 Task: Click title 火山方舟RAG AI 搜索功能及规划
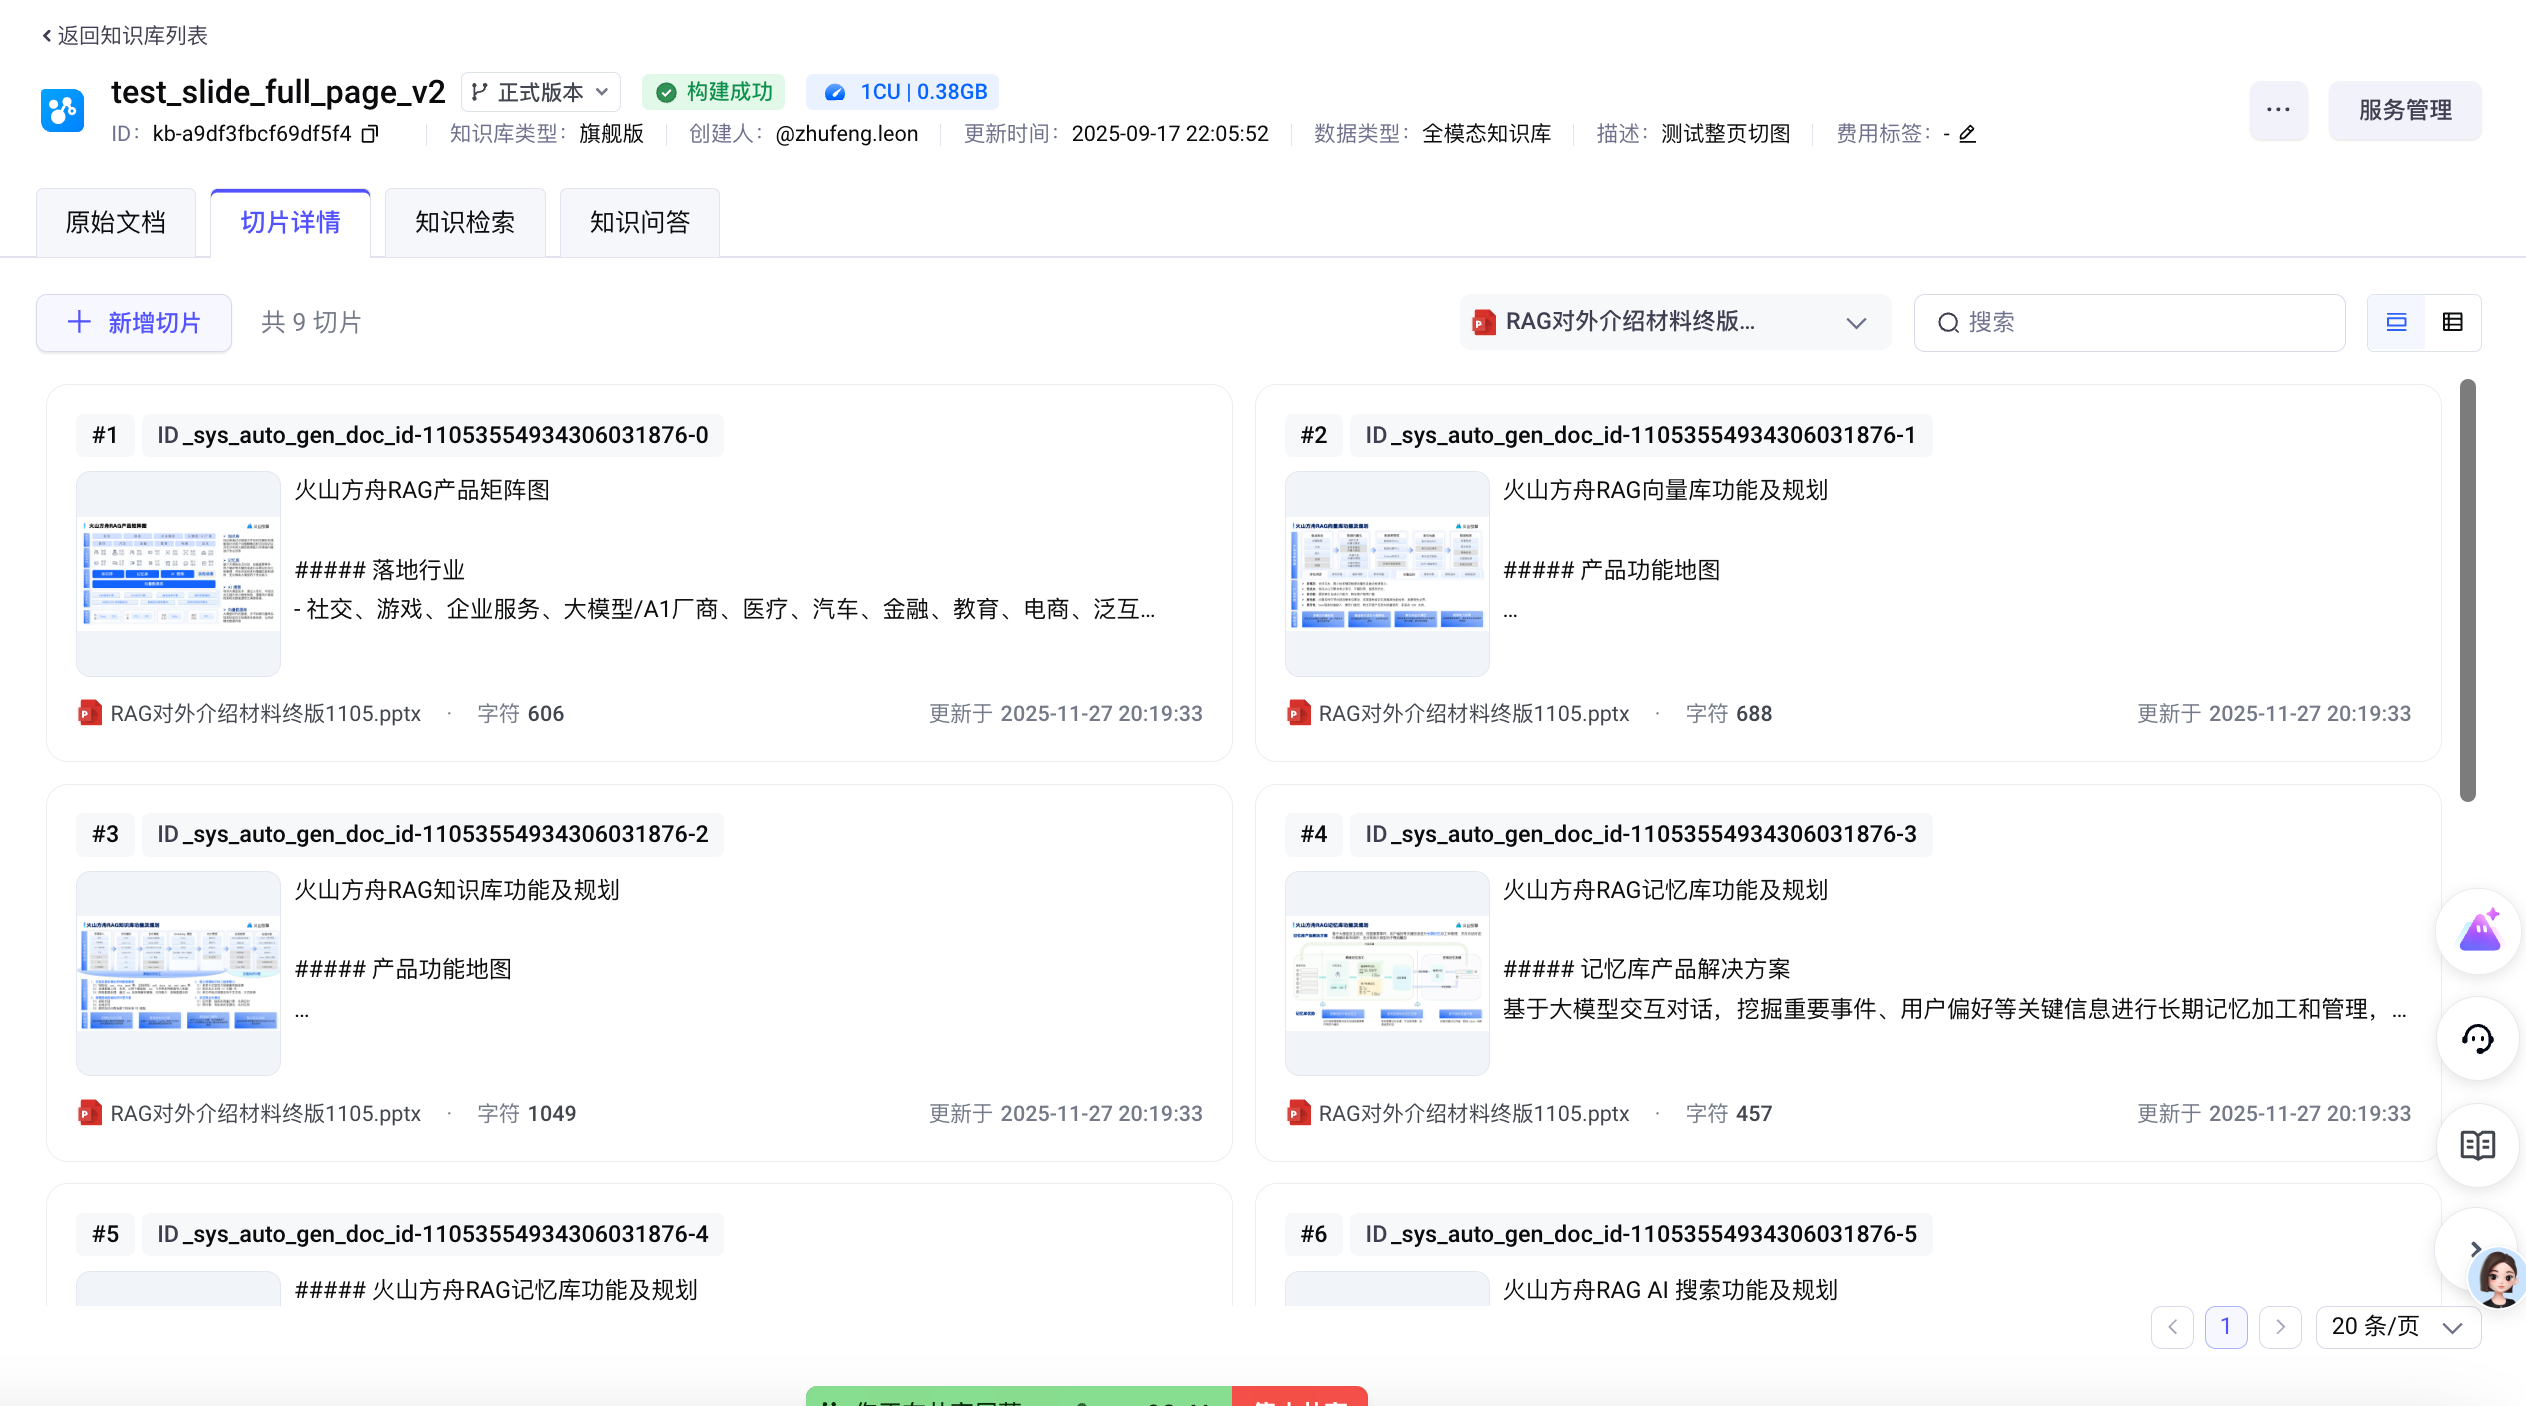click(x=1670, y=1290)
